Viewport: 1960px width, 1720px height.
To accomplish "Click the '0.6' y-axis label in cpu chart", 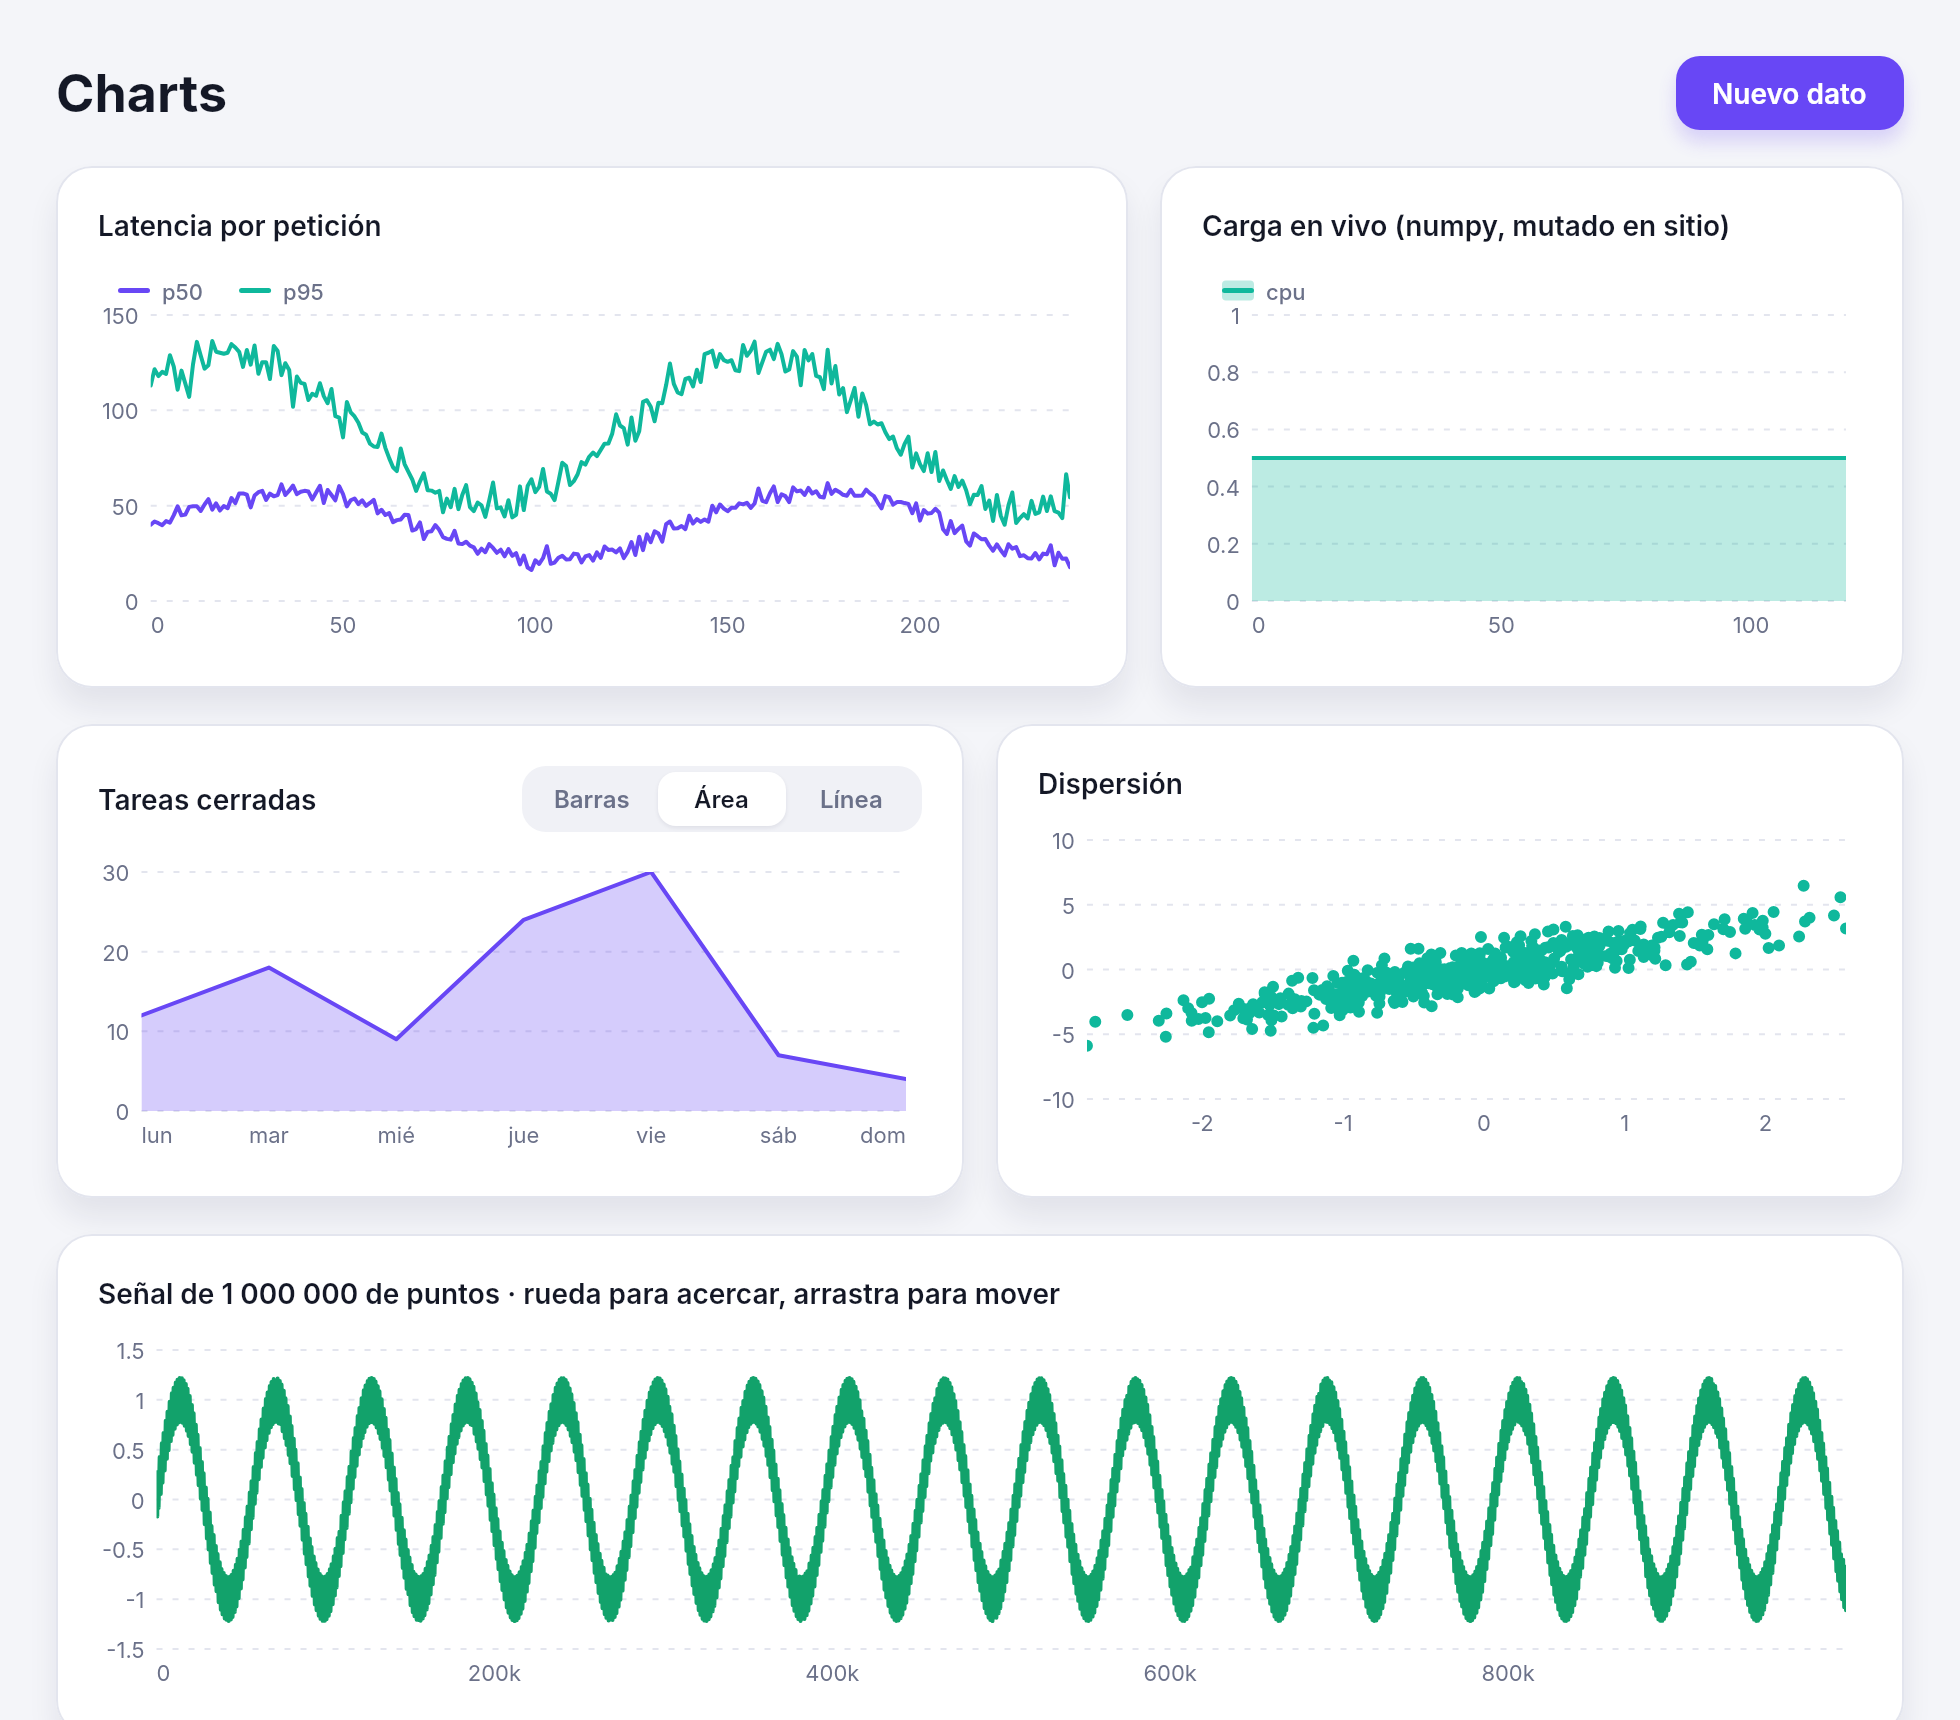I will [1223, 430].
